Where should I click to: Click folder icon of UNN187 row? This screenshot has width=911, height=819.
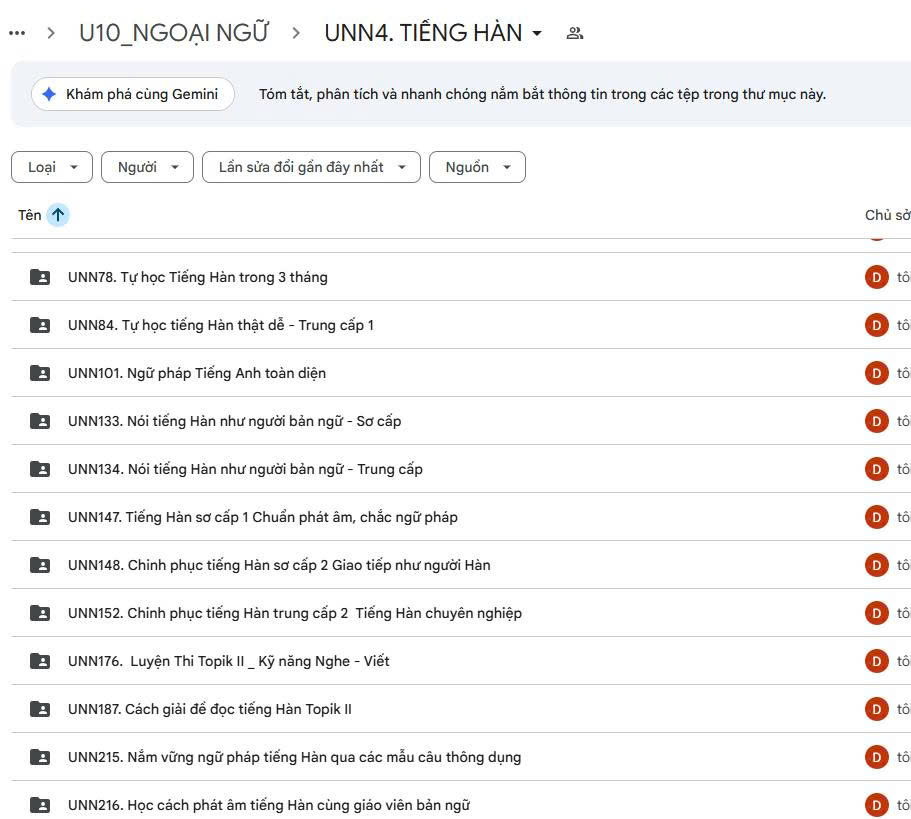click(40, 709)
